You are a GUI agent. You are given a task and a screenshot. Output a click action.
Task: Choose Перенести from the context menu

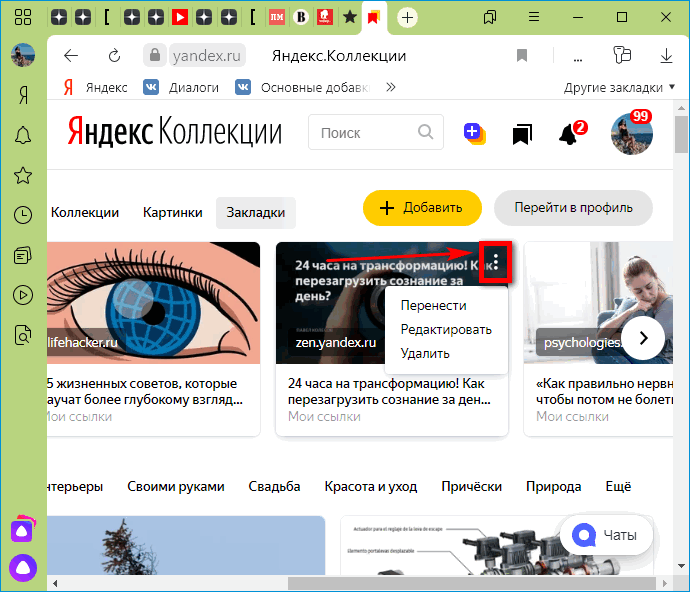tap(433, 305)
